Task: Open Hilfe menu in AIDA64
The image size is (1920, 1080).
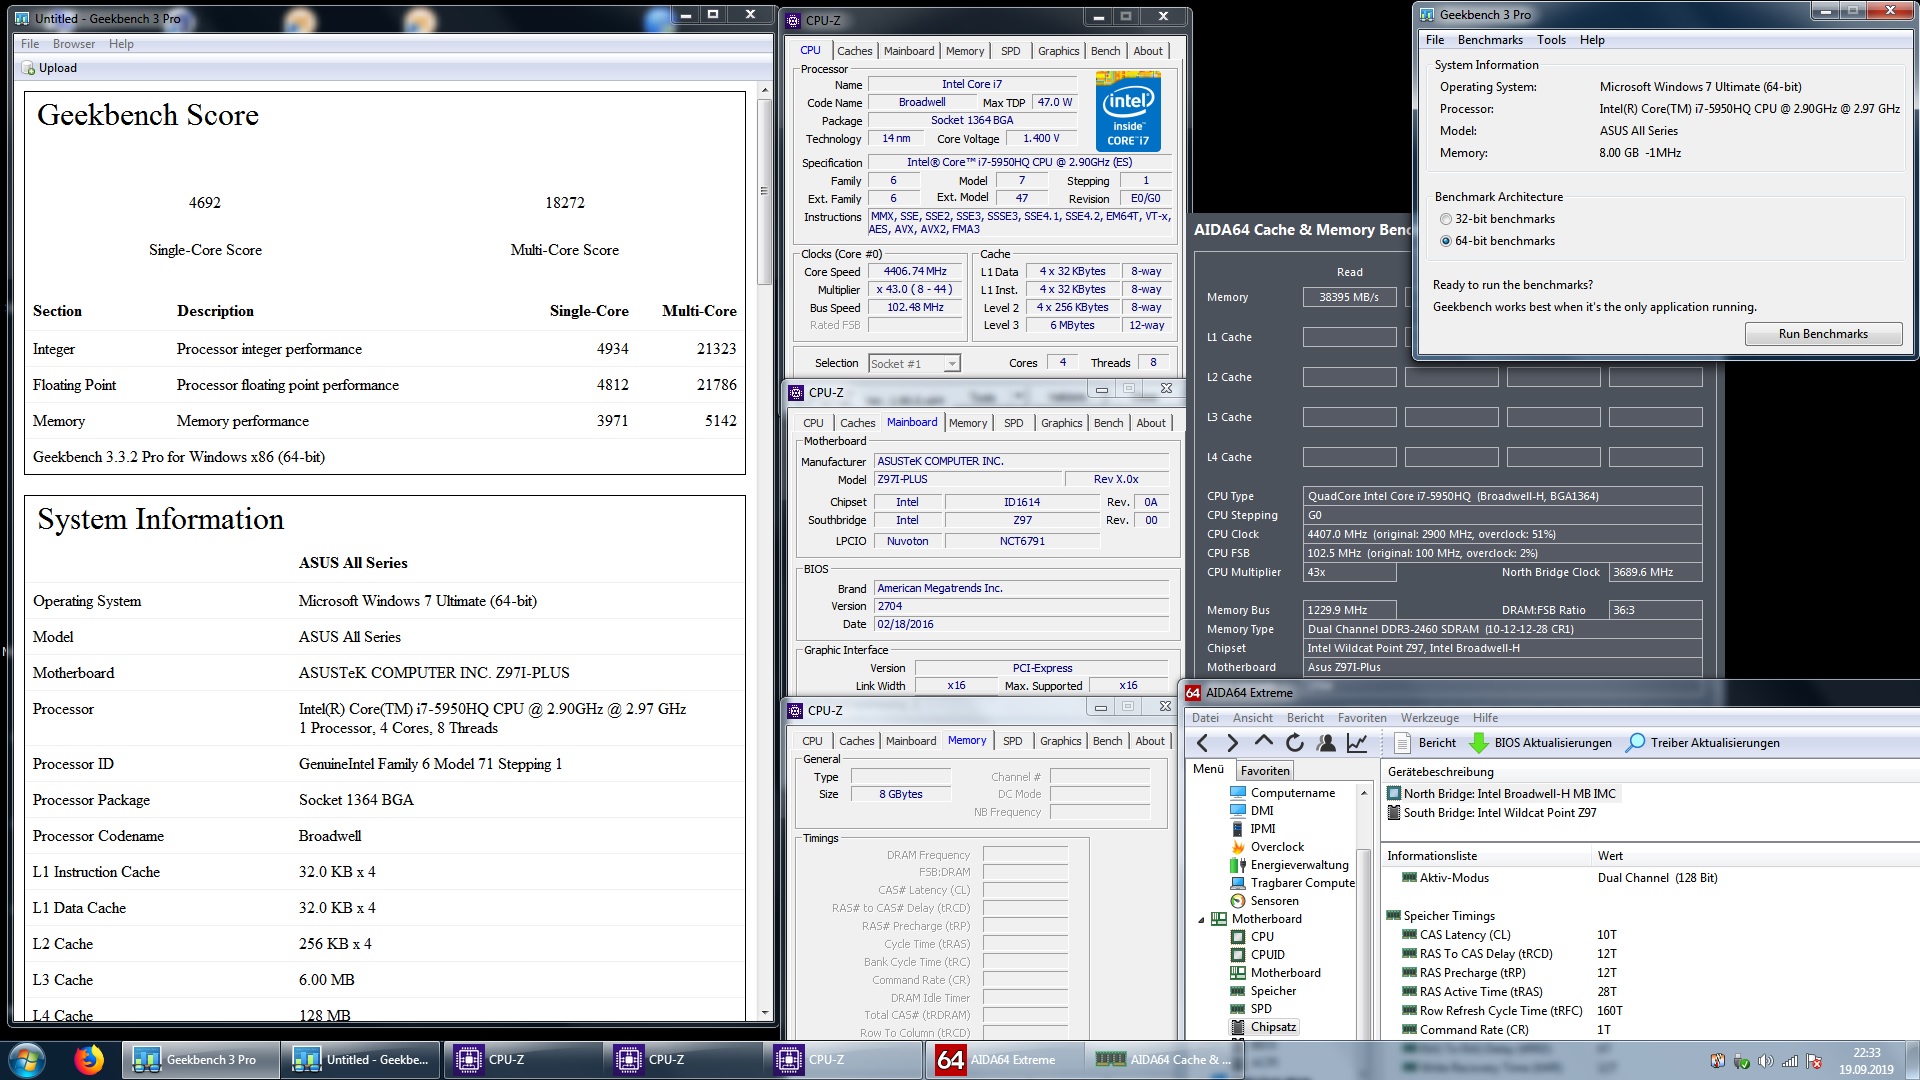Action: (x=1485, y=717)
